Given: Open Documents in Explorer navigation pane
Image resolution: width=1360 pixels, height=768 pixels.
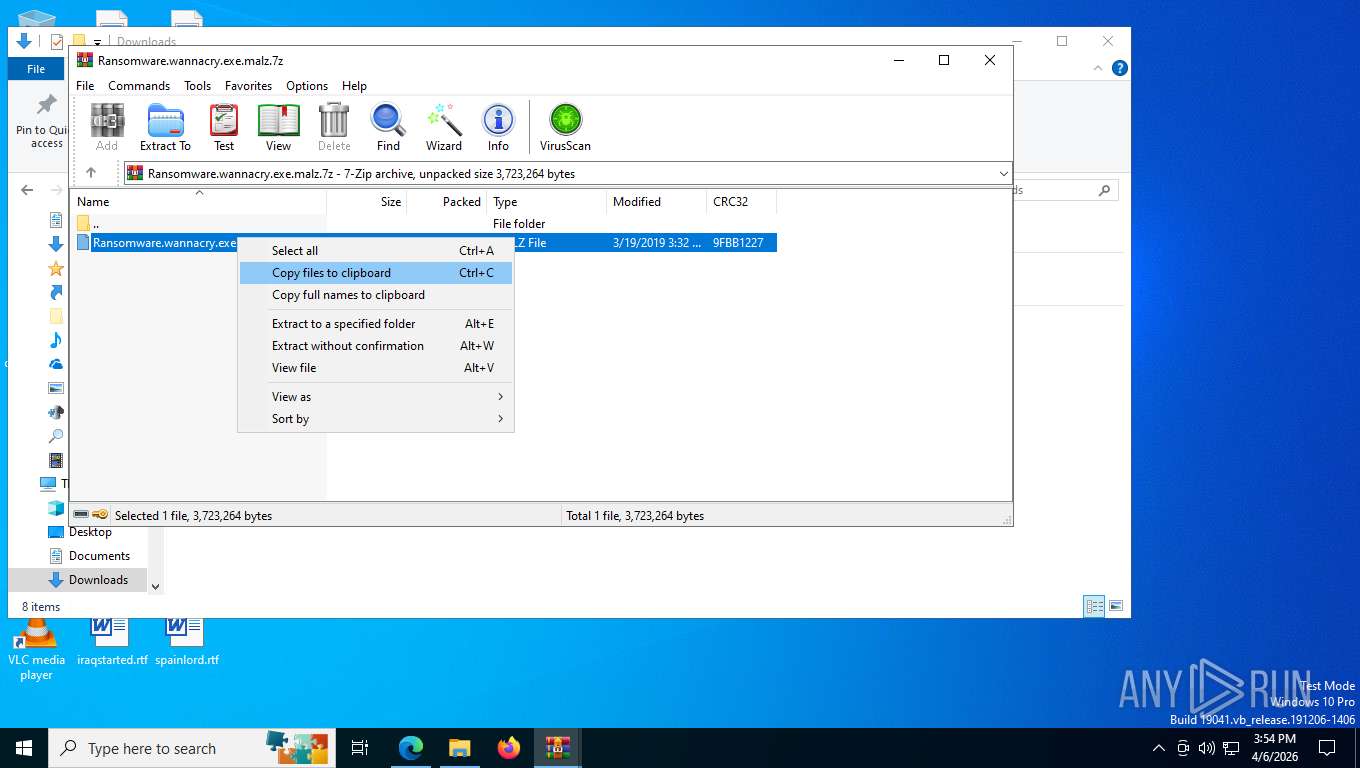Looking at the screenshot, I should 90,556.
